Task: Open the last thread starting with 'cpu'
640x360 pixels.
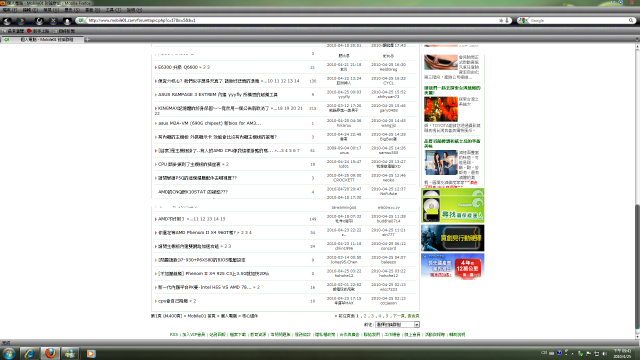Action: click(x=174, y=301)
